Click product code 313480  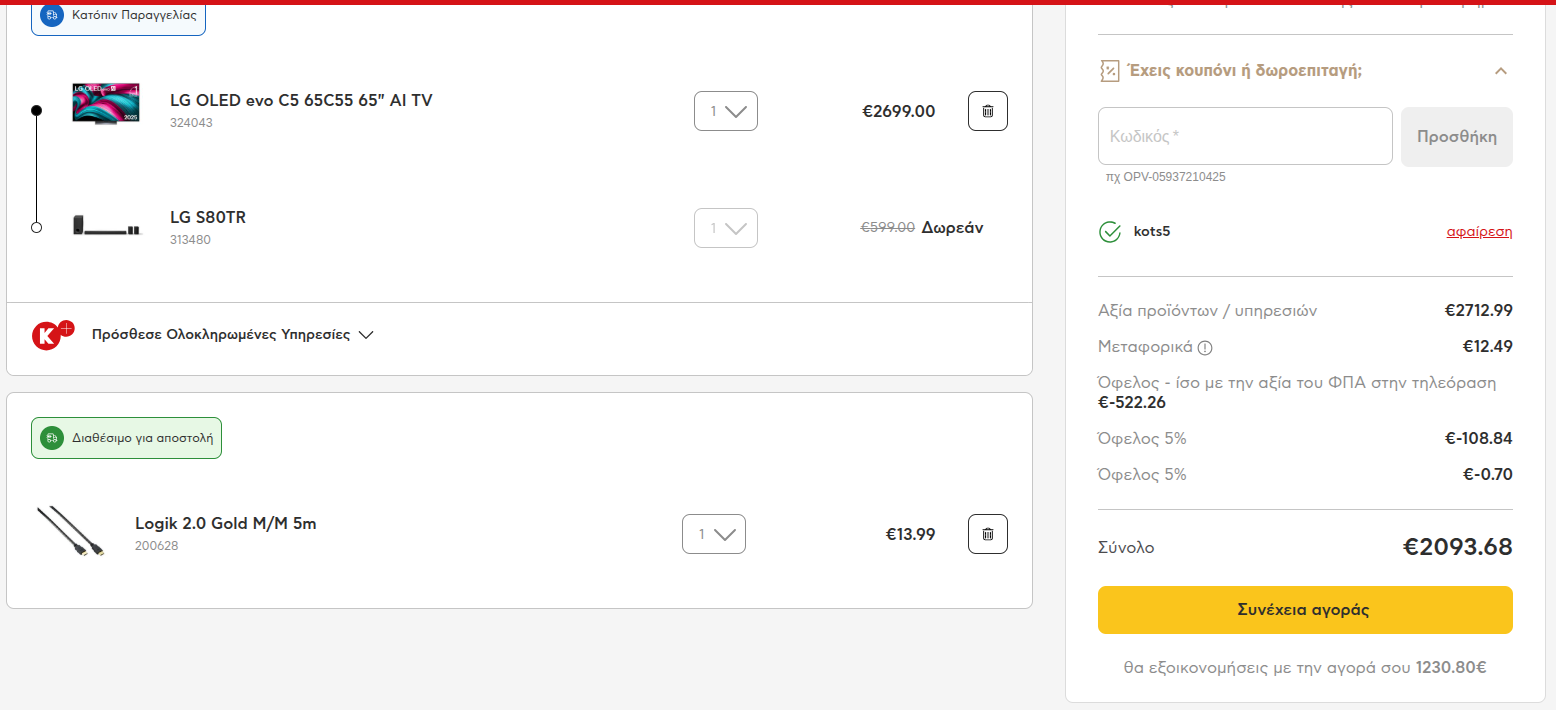coord(190,240)
